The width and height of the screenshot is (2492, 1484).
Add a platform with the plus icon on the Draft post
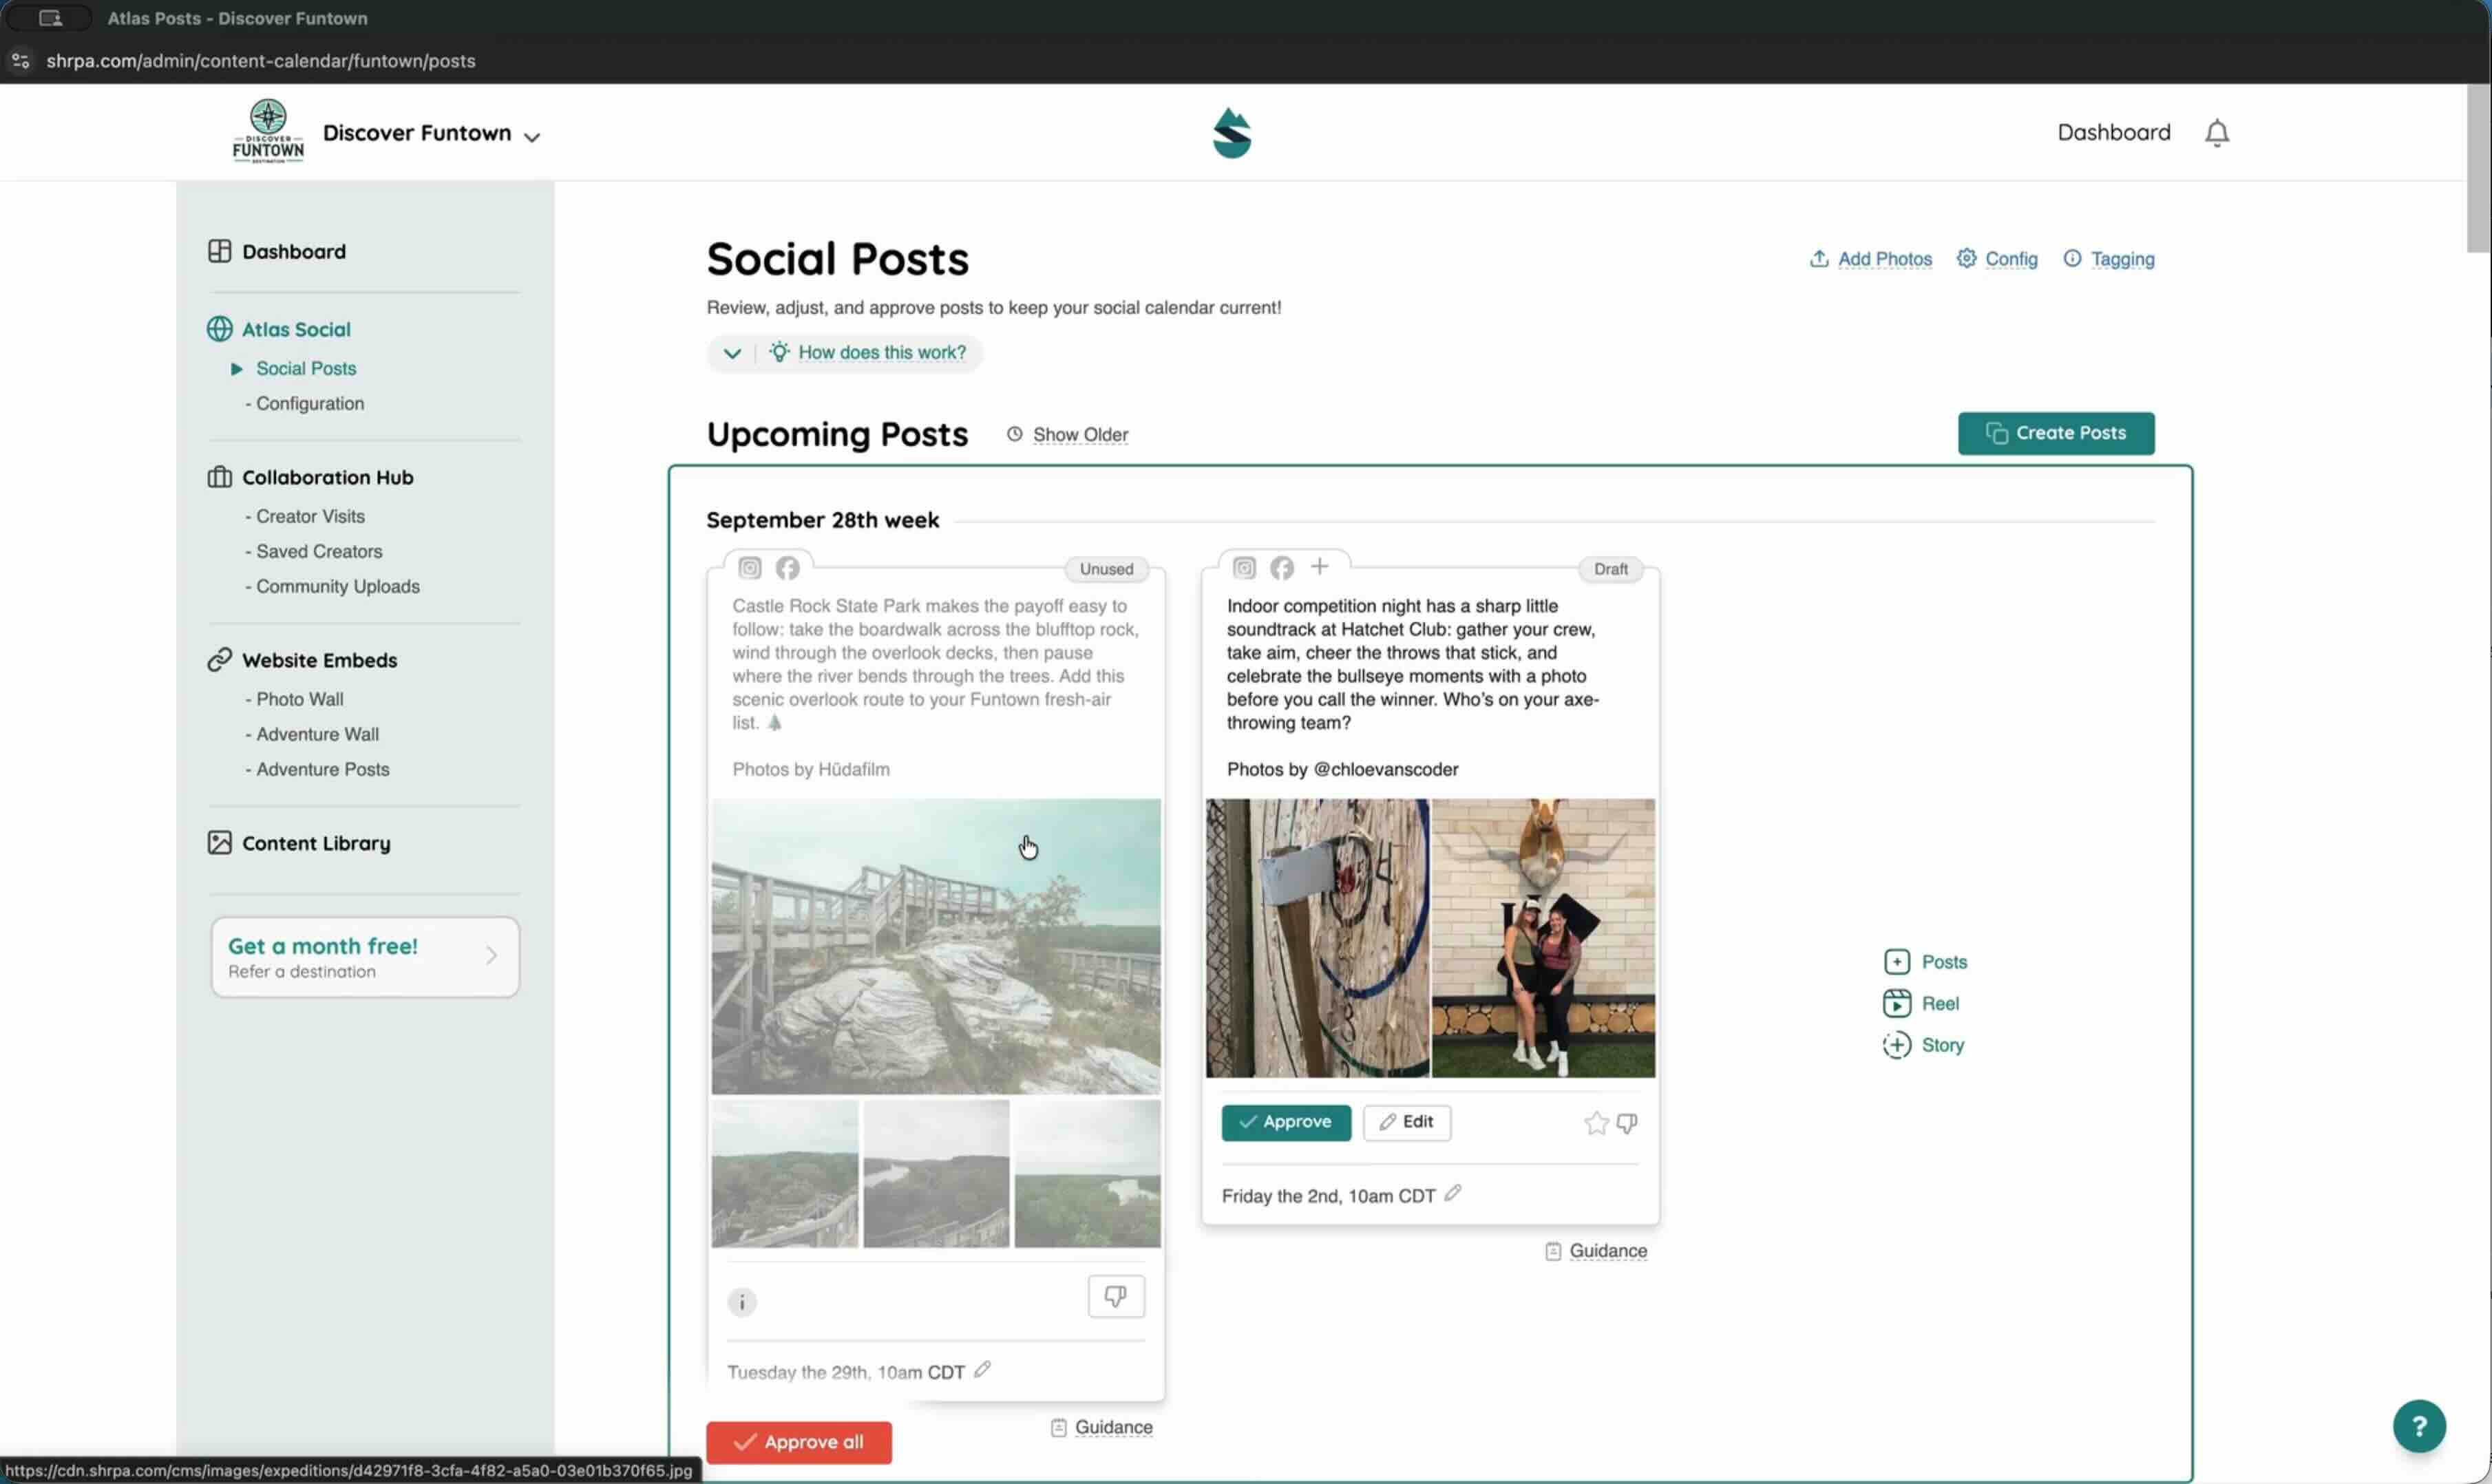click(1320, 567)
